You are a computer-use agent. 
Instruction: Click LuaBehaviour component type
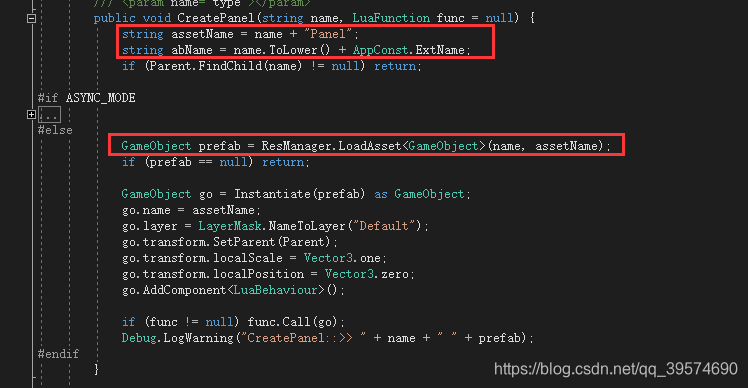275,290
